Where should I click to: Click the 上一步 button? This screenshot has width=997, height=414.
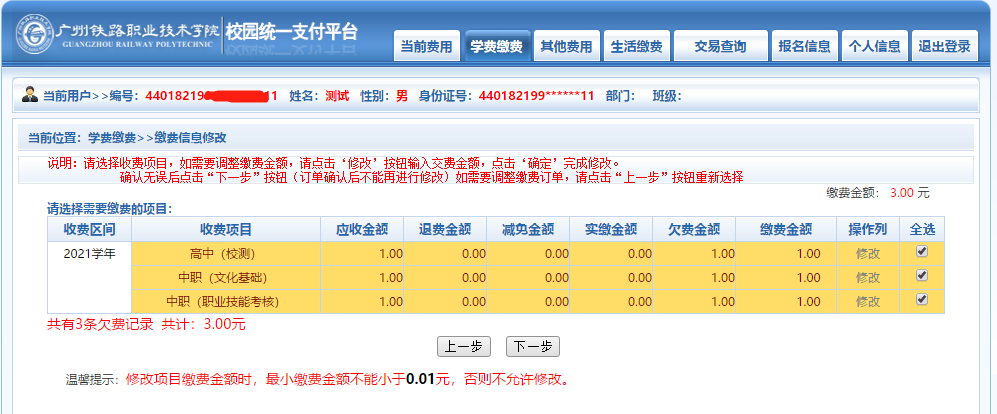pyautogui.click(x=464, y=347)
